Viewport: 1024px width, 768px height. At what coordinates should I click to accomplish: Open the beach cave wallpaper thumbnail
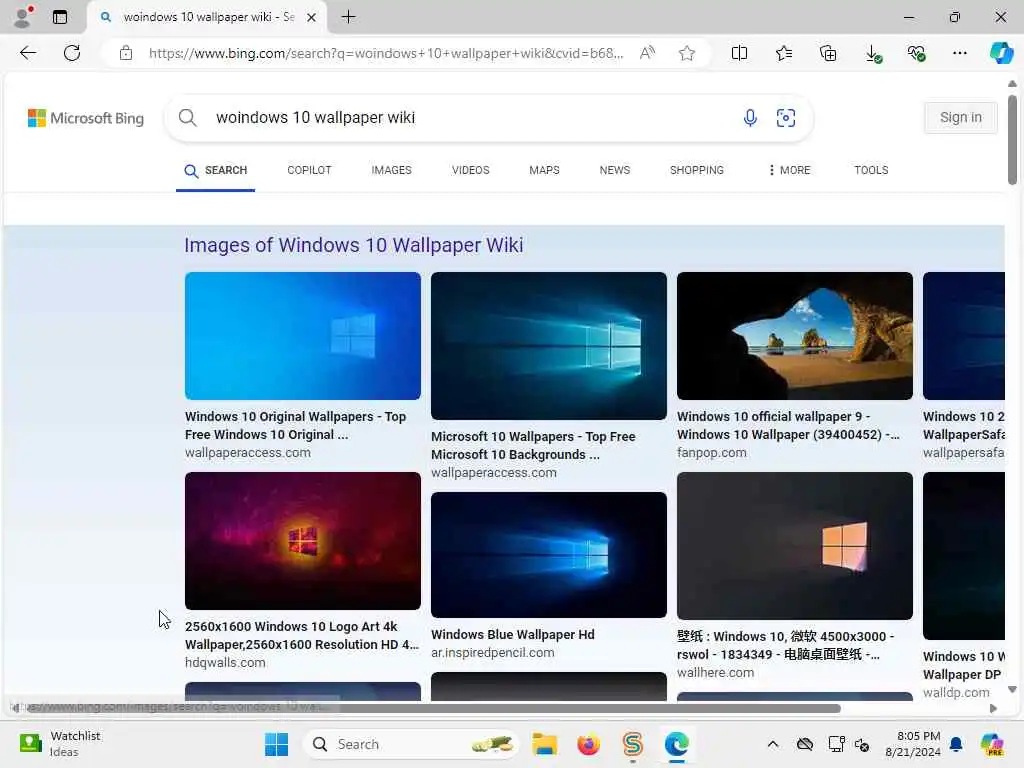tap(795, 336)
